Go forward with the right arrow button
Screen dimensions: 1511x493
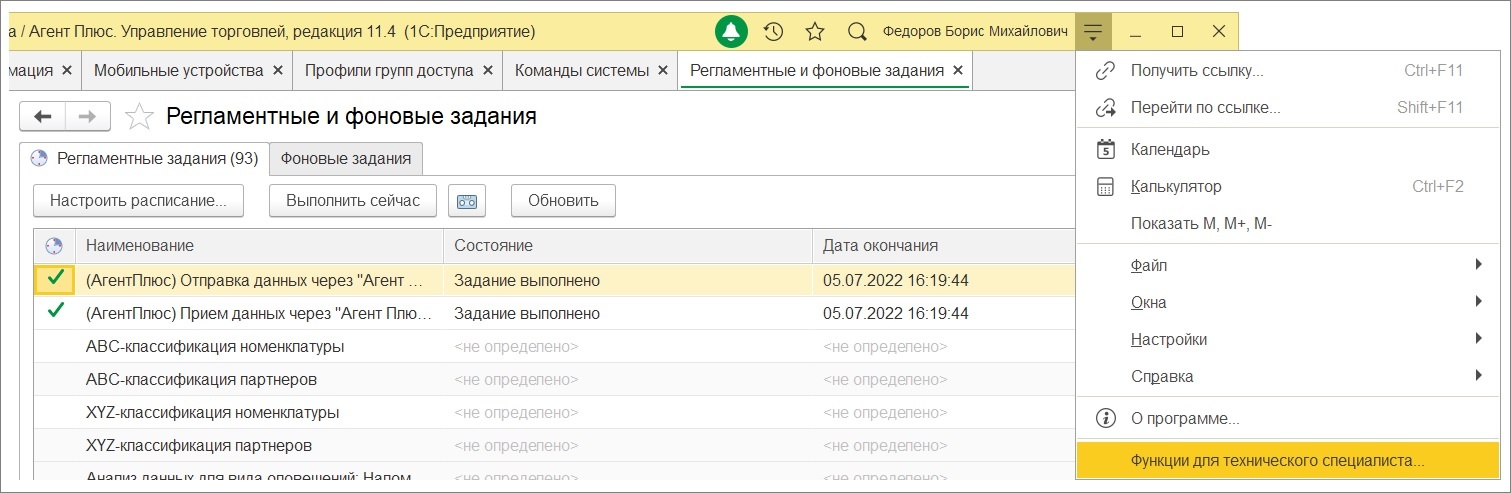point(88,116)
